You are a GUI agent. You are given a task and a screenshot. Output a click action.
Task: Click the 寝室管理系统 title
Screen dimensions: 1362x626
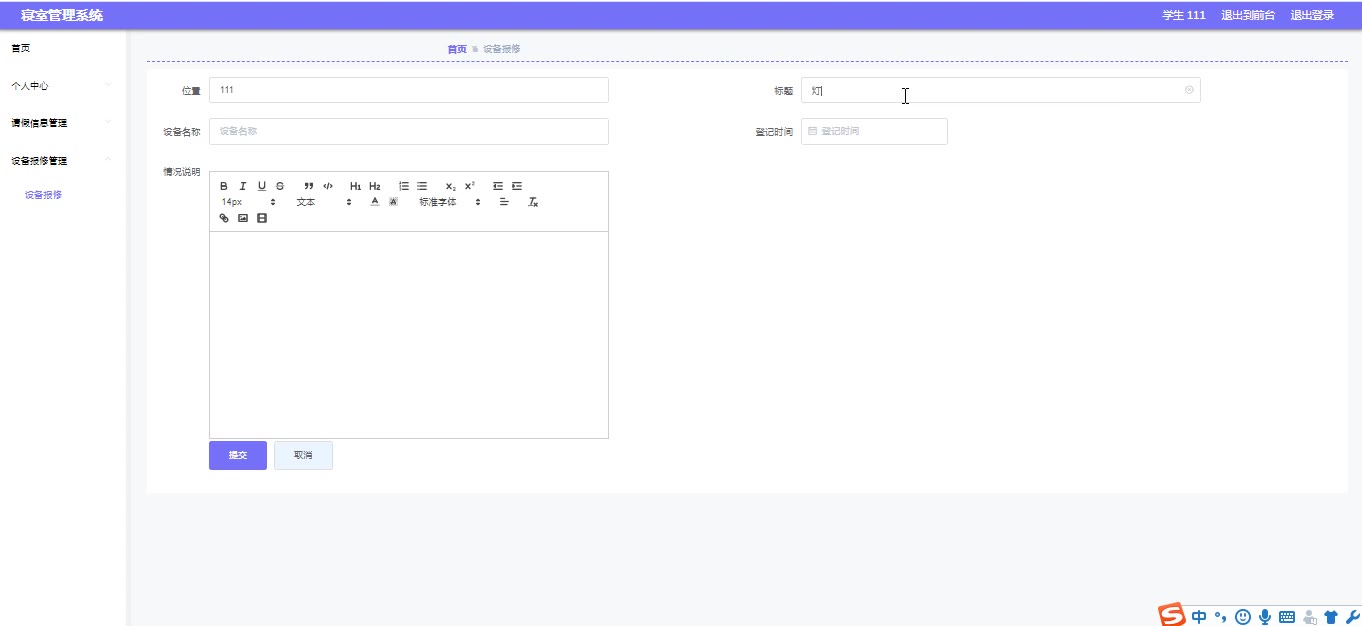tap(62, 15)
